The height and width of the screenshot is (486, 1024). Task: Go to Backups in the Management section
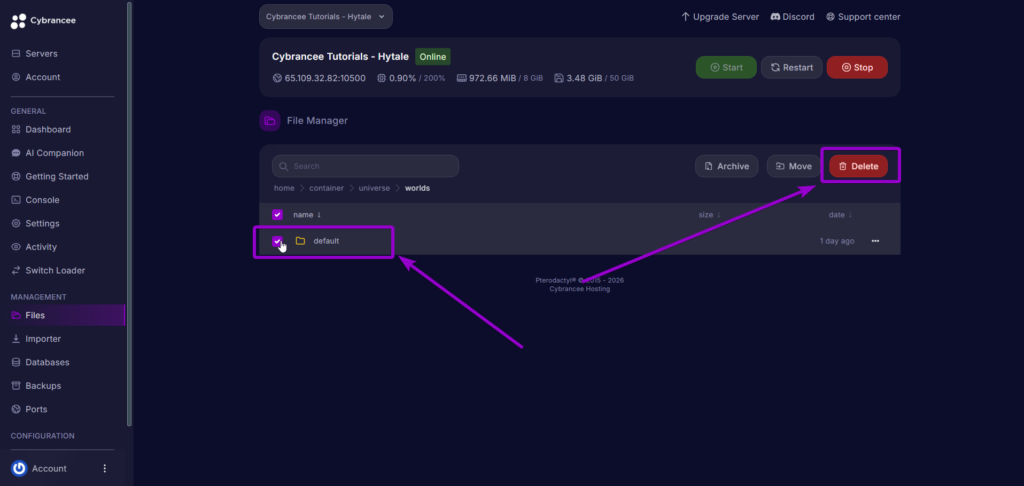point(43,386)
